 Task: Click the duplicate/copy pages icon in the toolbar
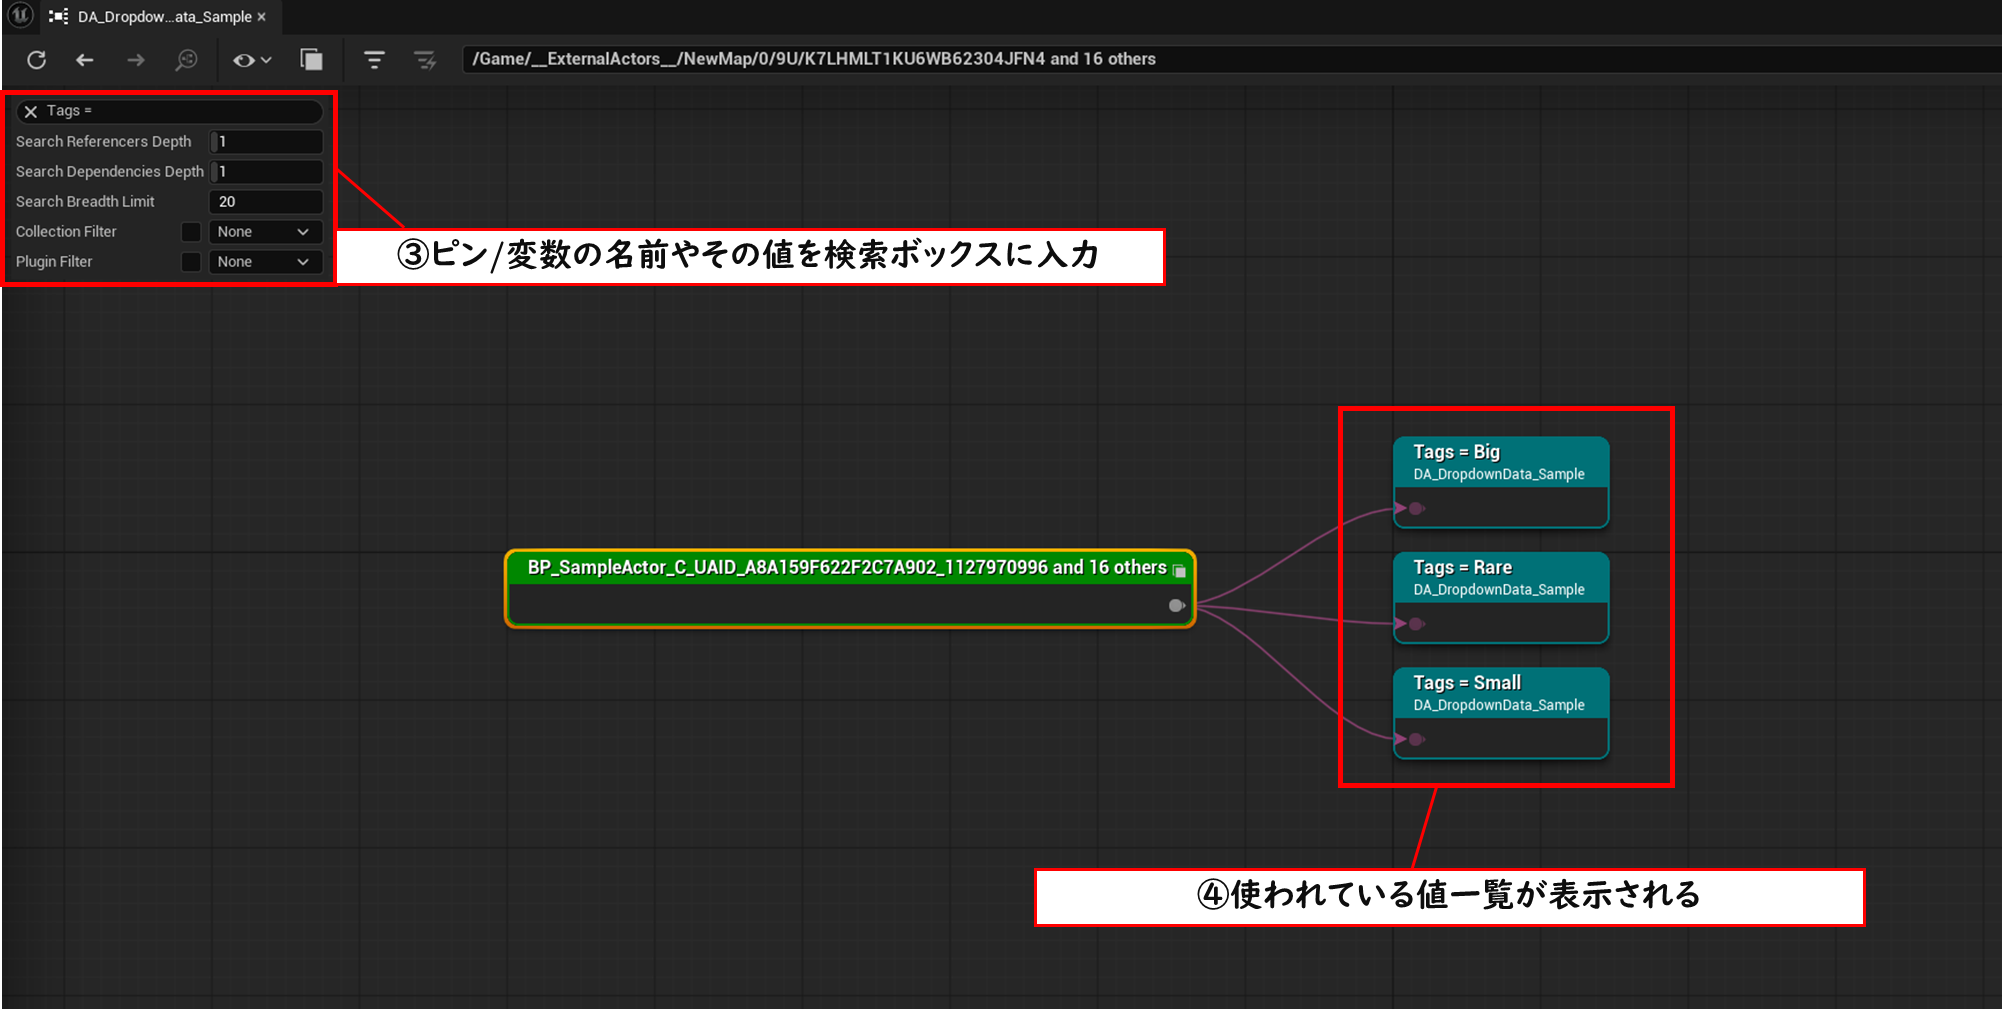click(x=311, y=60)
